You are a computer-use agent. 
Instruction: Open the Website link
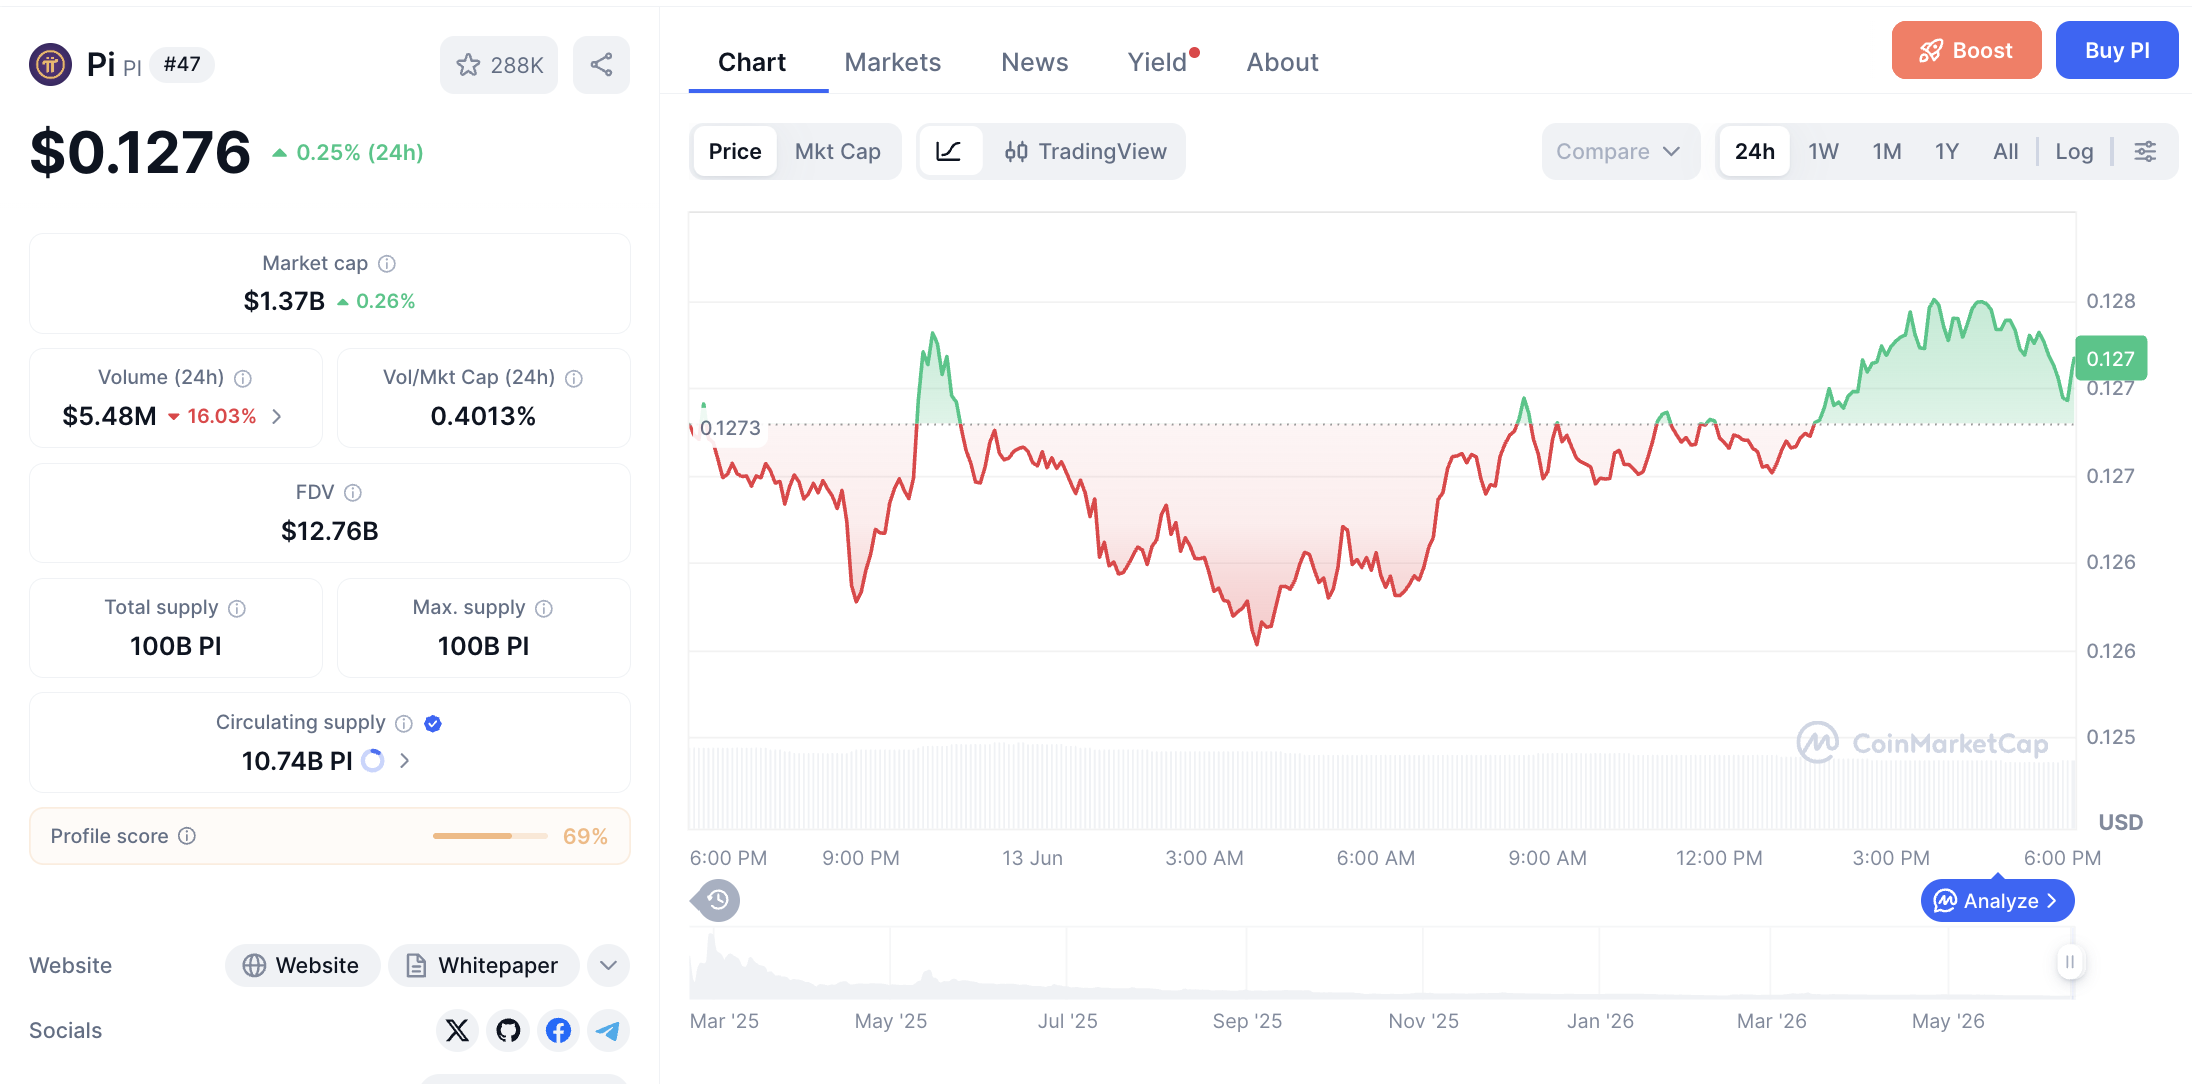[x=302, y=966]
